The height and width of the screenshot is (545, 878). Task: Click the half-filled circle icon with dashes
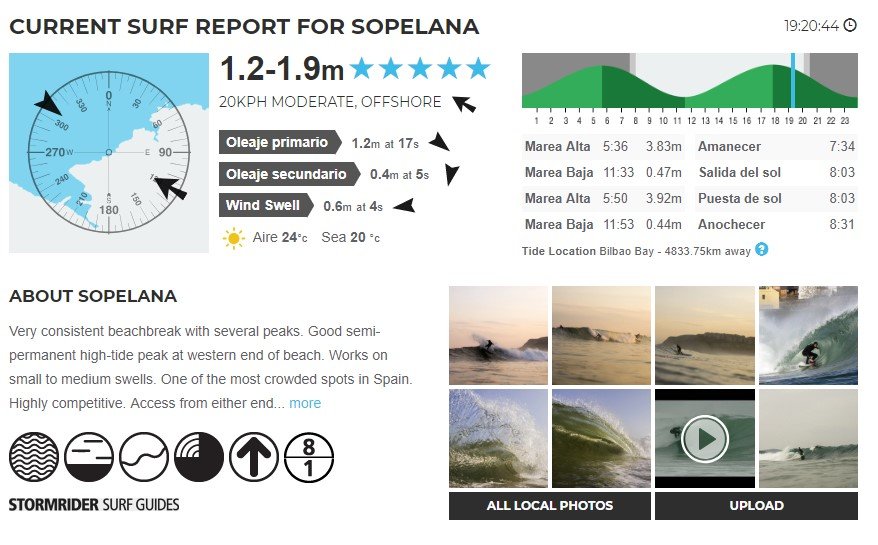pos(89,458)
